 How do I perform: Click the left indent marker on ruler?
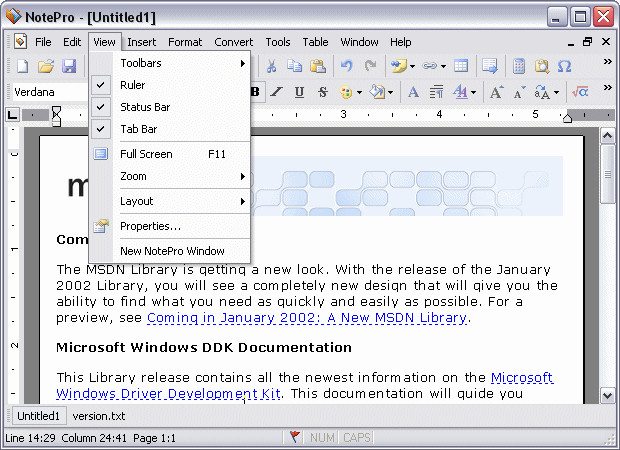57,115
